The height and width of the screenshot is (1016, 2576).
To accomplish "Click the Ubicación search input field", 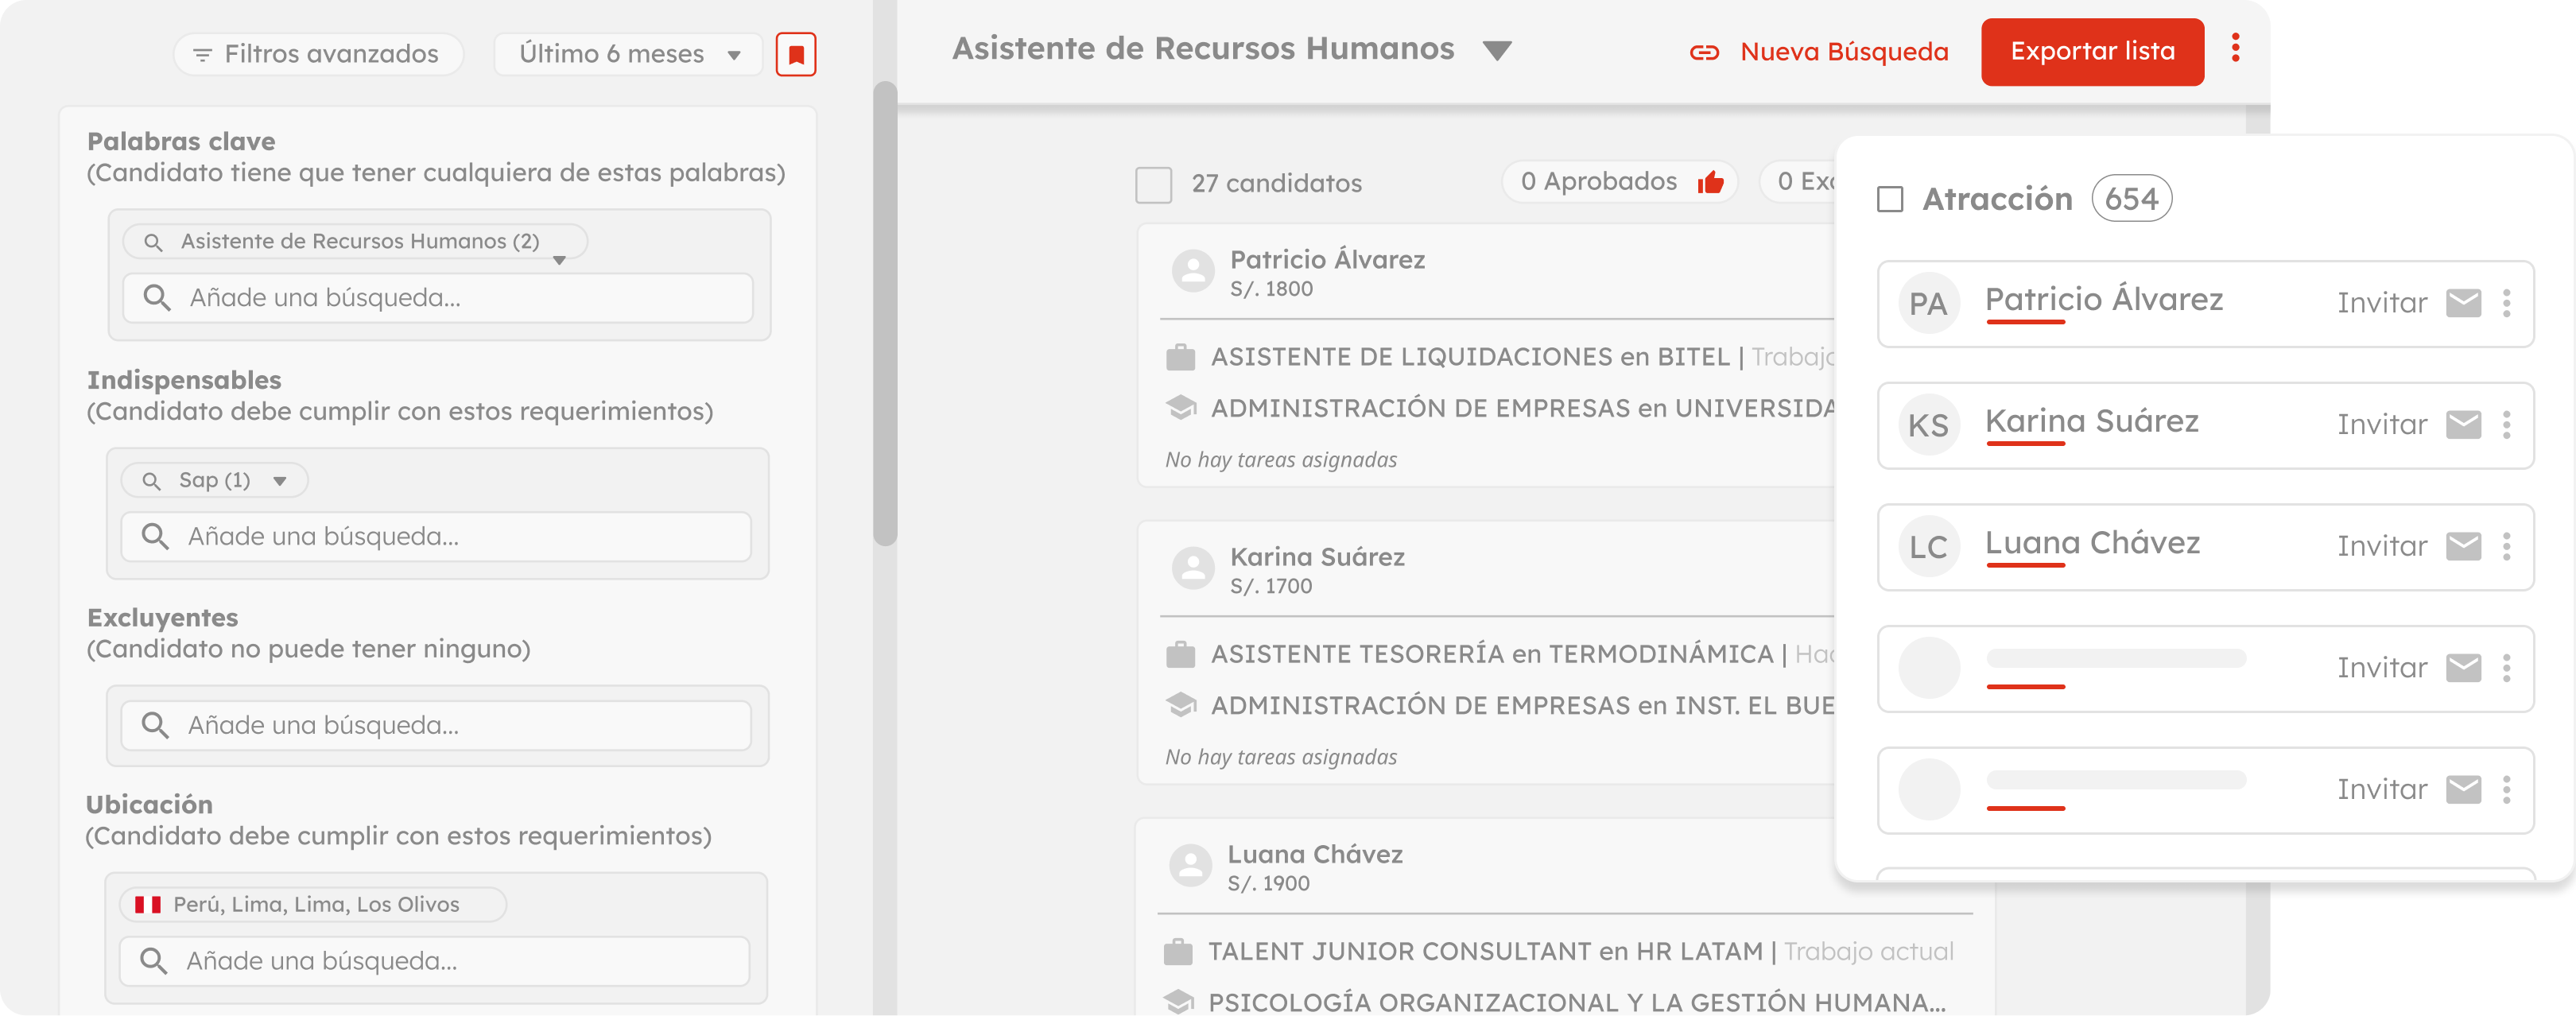I will [434, 962].
